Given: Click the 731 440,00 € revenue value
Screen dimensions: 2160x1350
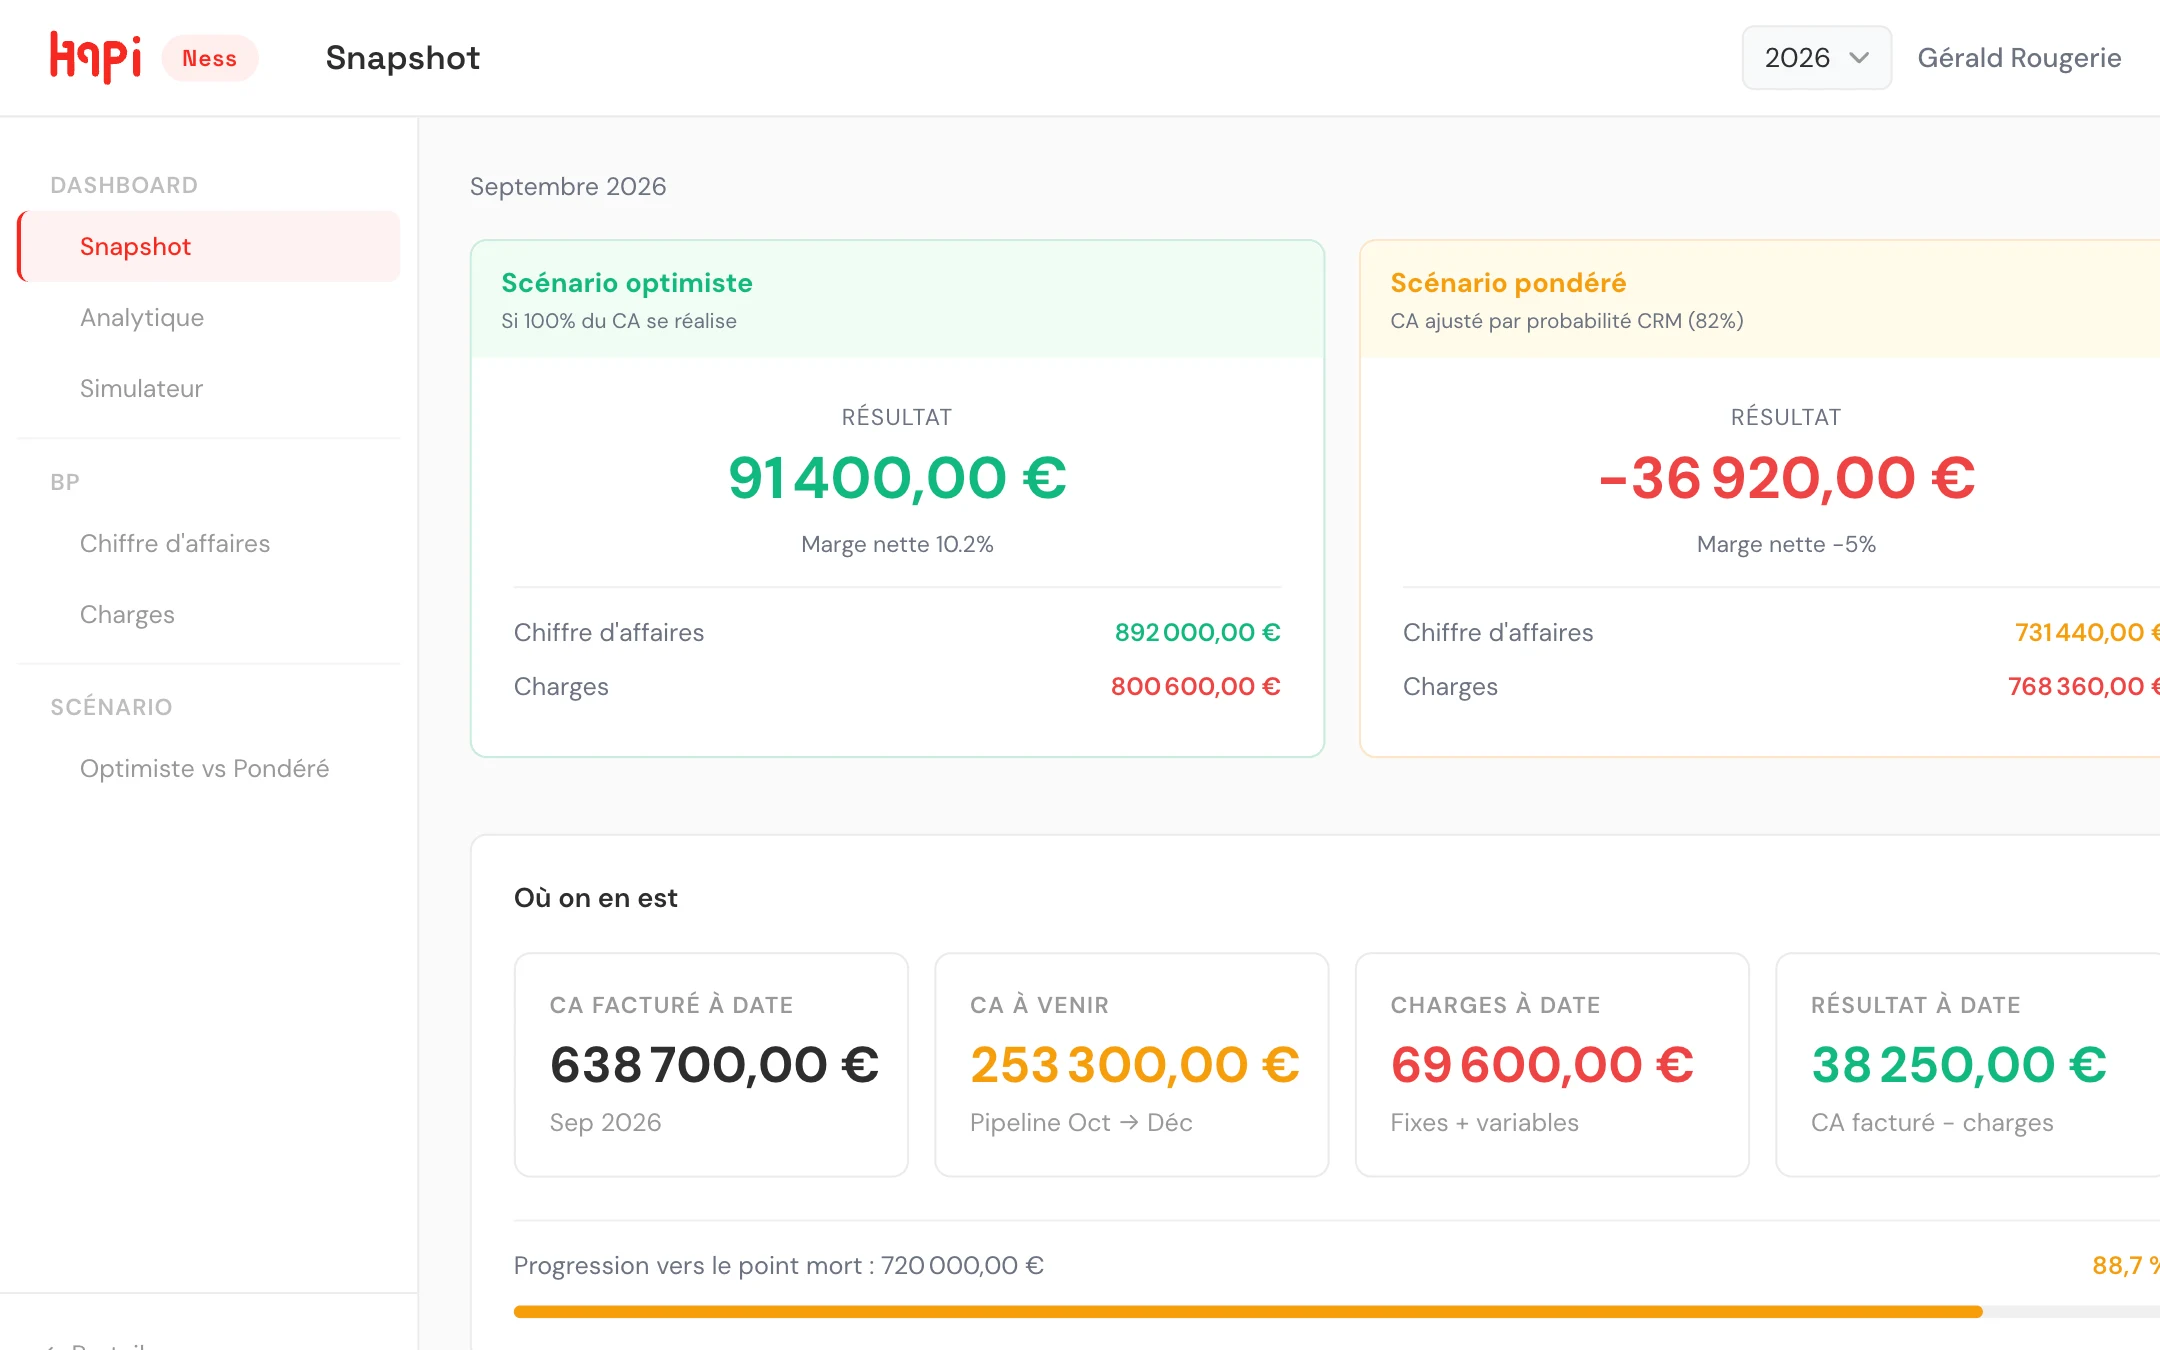Looking at the screenshot, I should [2087, 632].
